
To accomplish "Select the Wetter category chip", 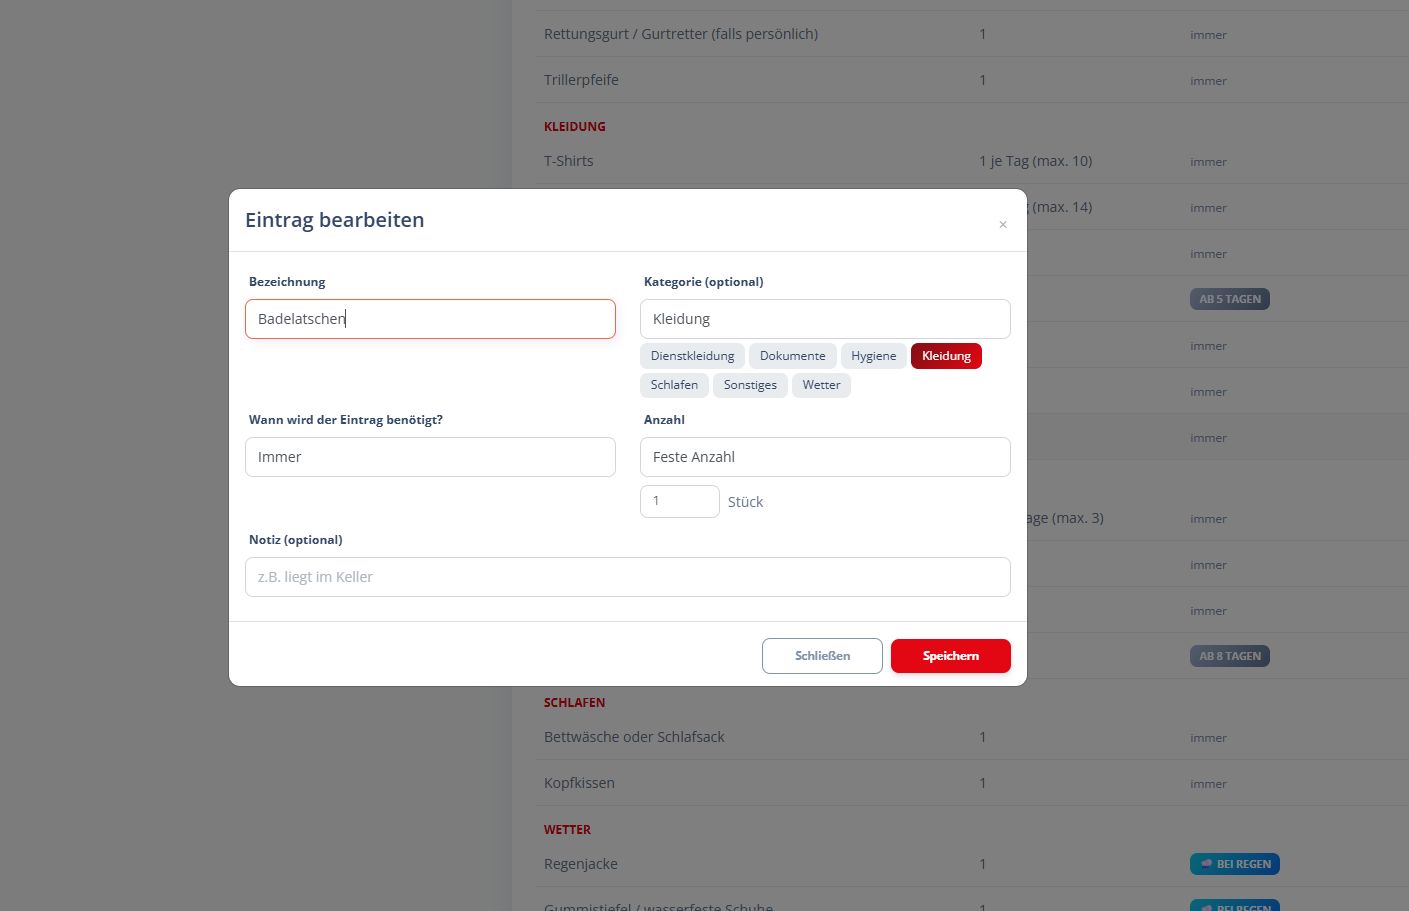I will point(821,385).
